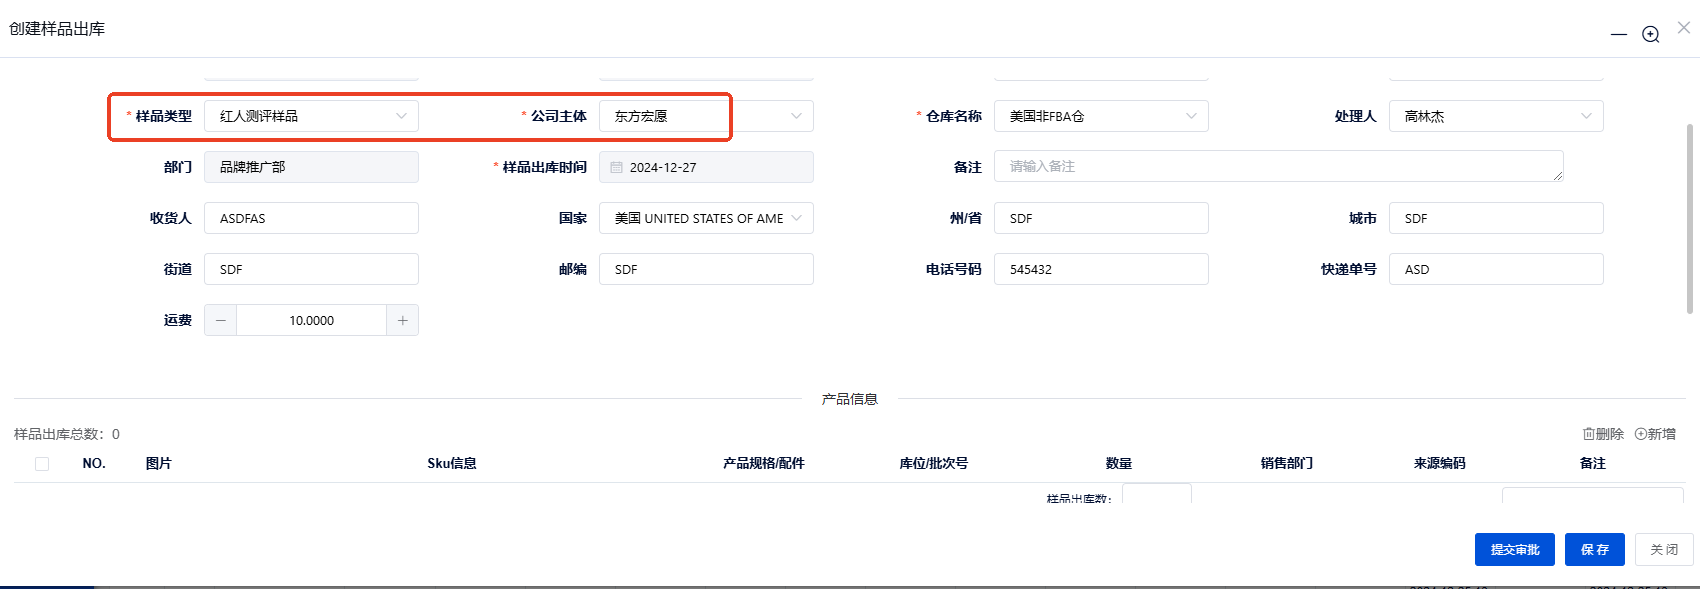
Task: Click the 快递单号 field with ASD
Action: point(1496,269)
